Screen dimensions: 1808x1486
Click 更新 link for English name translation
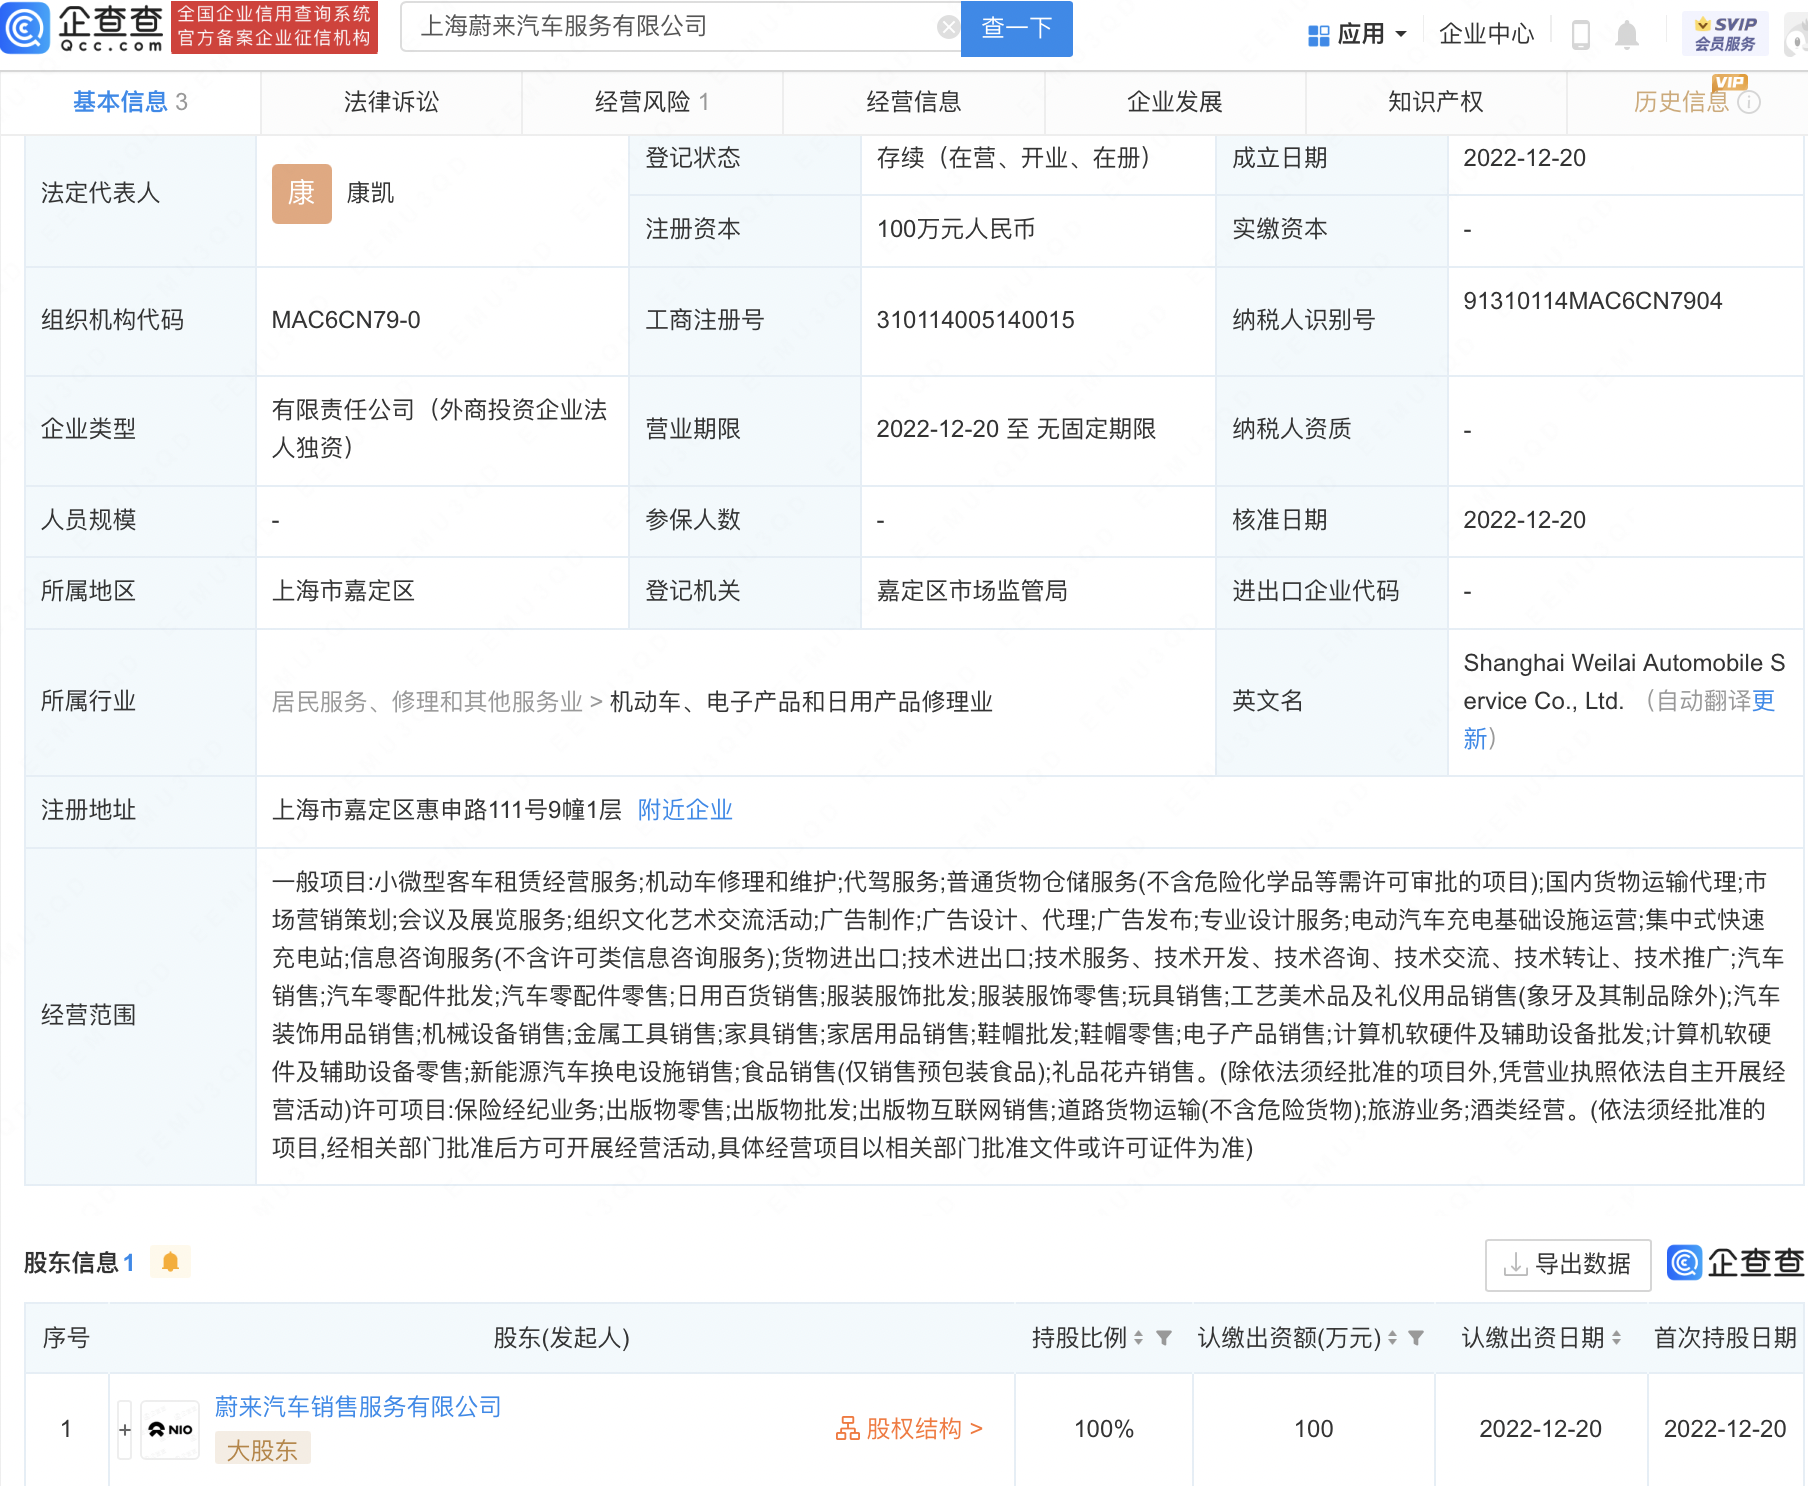1763,701
